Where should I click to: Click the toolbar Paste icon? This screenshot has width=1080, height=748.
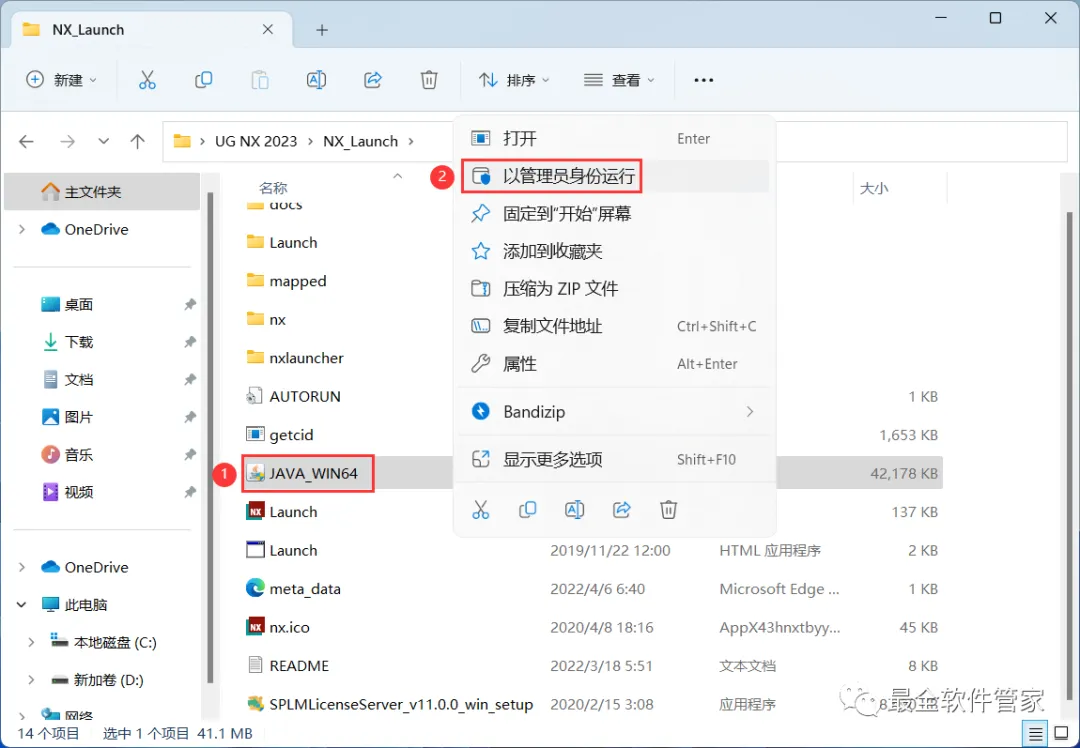260,80
